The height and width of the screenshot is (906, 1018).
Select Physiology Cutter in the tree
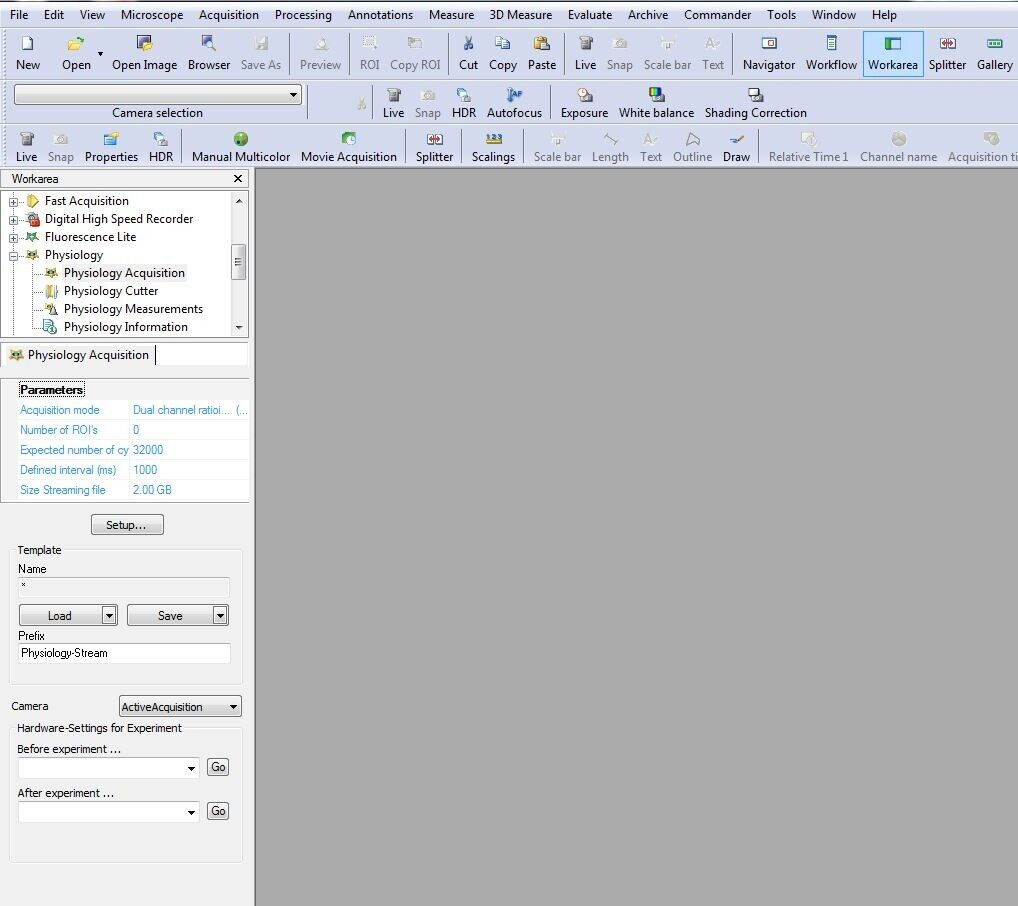(110, 291)
